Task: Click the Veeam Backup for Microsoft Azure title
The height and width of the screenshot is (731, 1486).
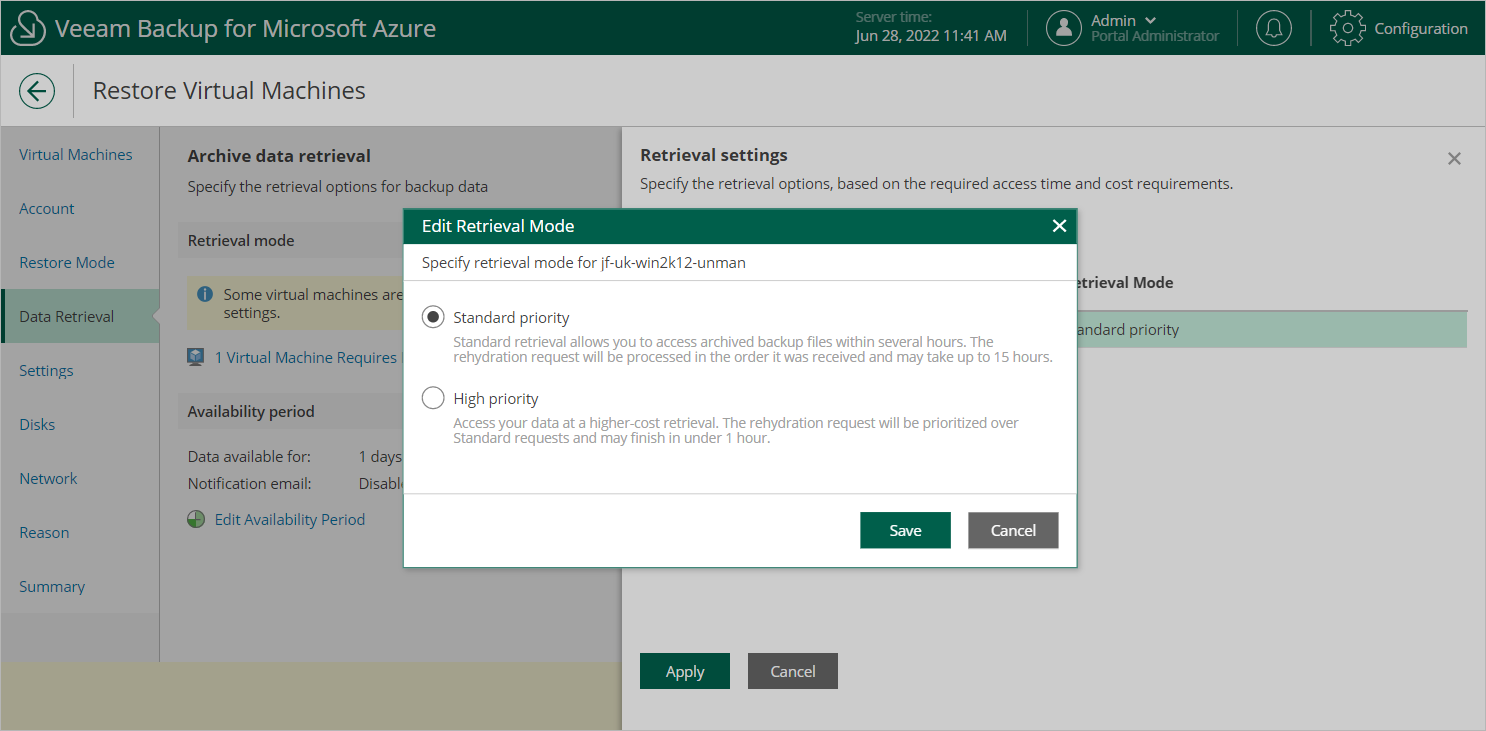Action: pos(245,28)
